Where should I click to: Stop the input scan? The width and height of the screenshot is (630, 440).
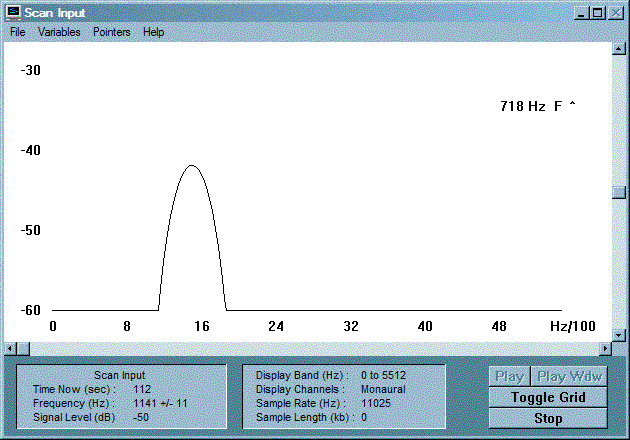point(548,418)
